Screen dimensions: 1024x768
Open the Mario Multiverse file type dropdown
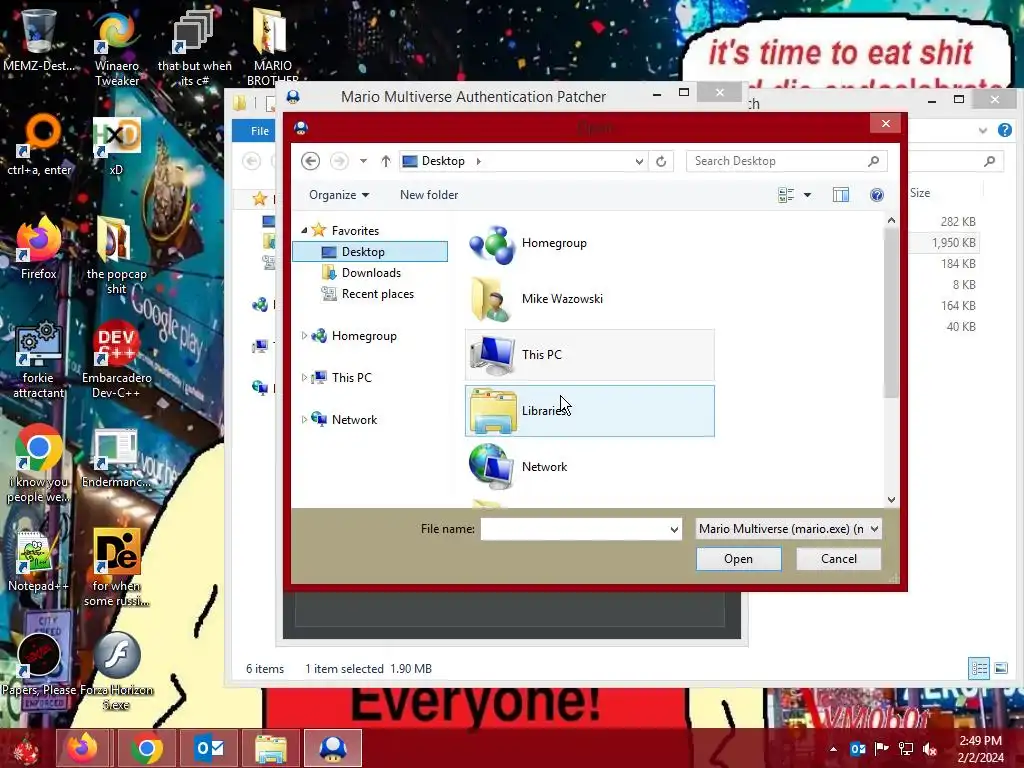(788, 529)
